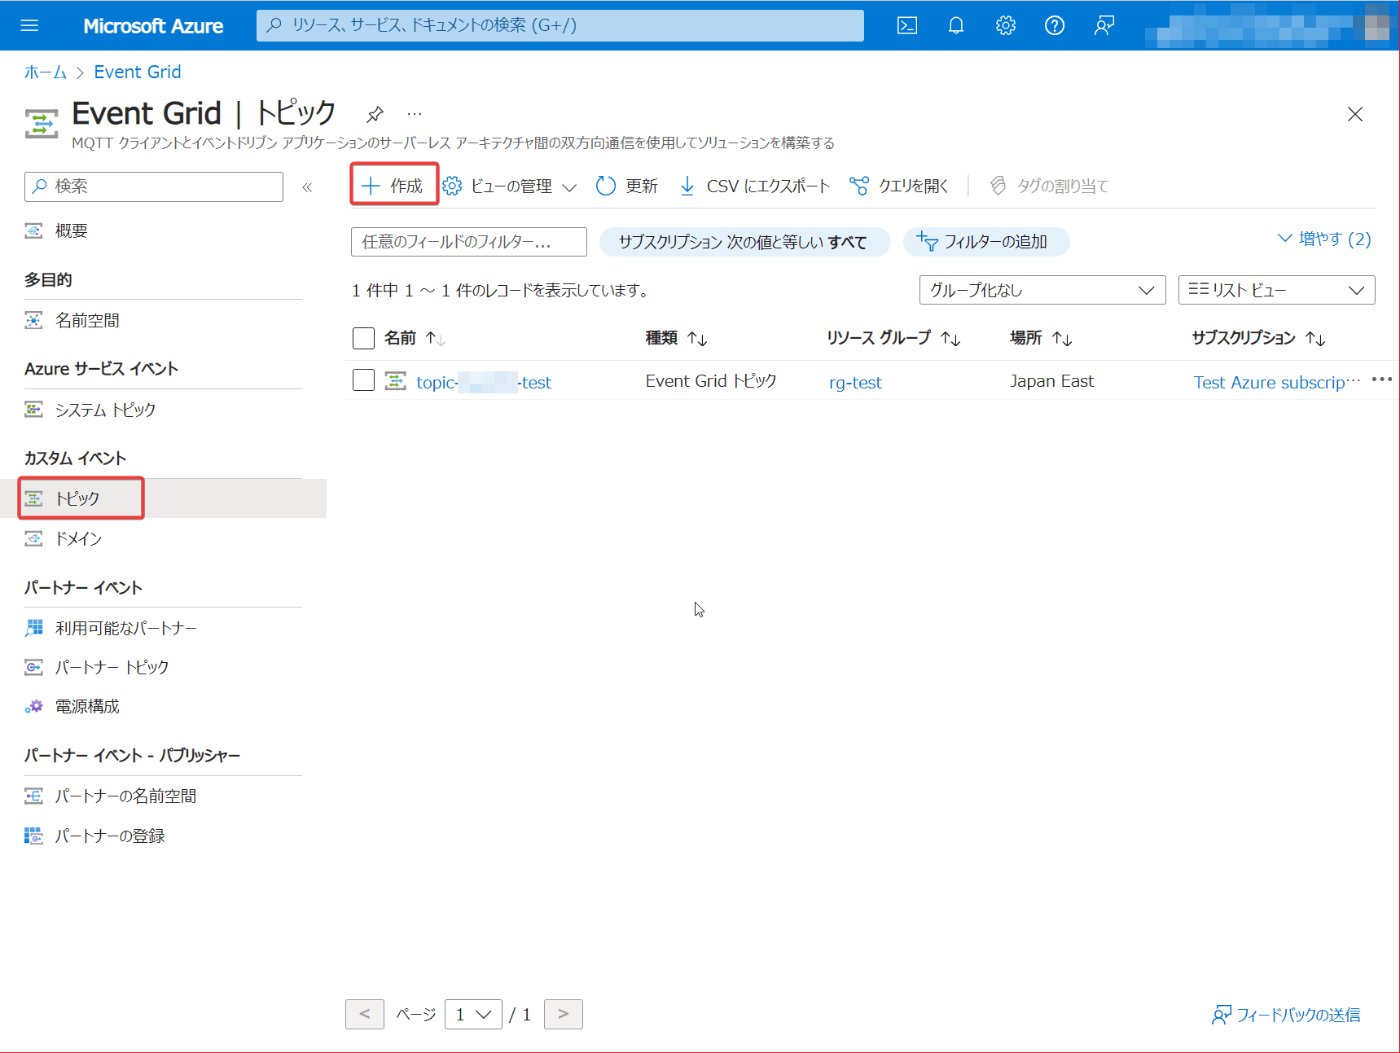Click the 作成 create button
This screenshot has width=1400, height=1053.
(394, 185)
